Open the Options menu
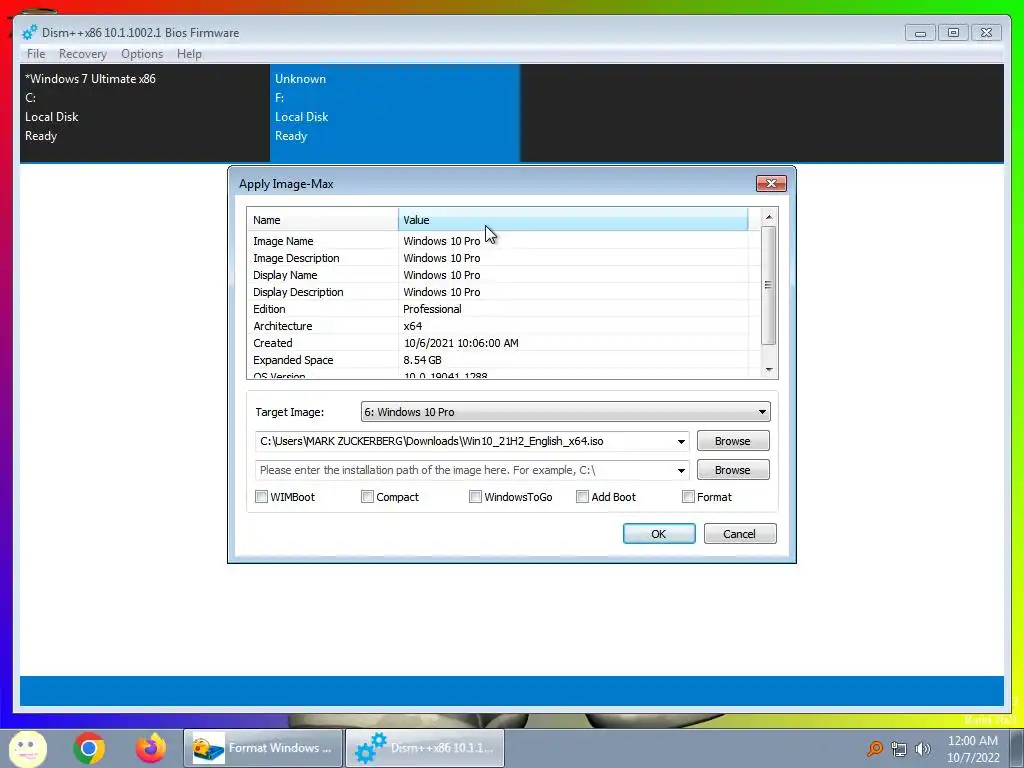Viewport: 1024px width, 768px height. 142,54
